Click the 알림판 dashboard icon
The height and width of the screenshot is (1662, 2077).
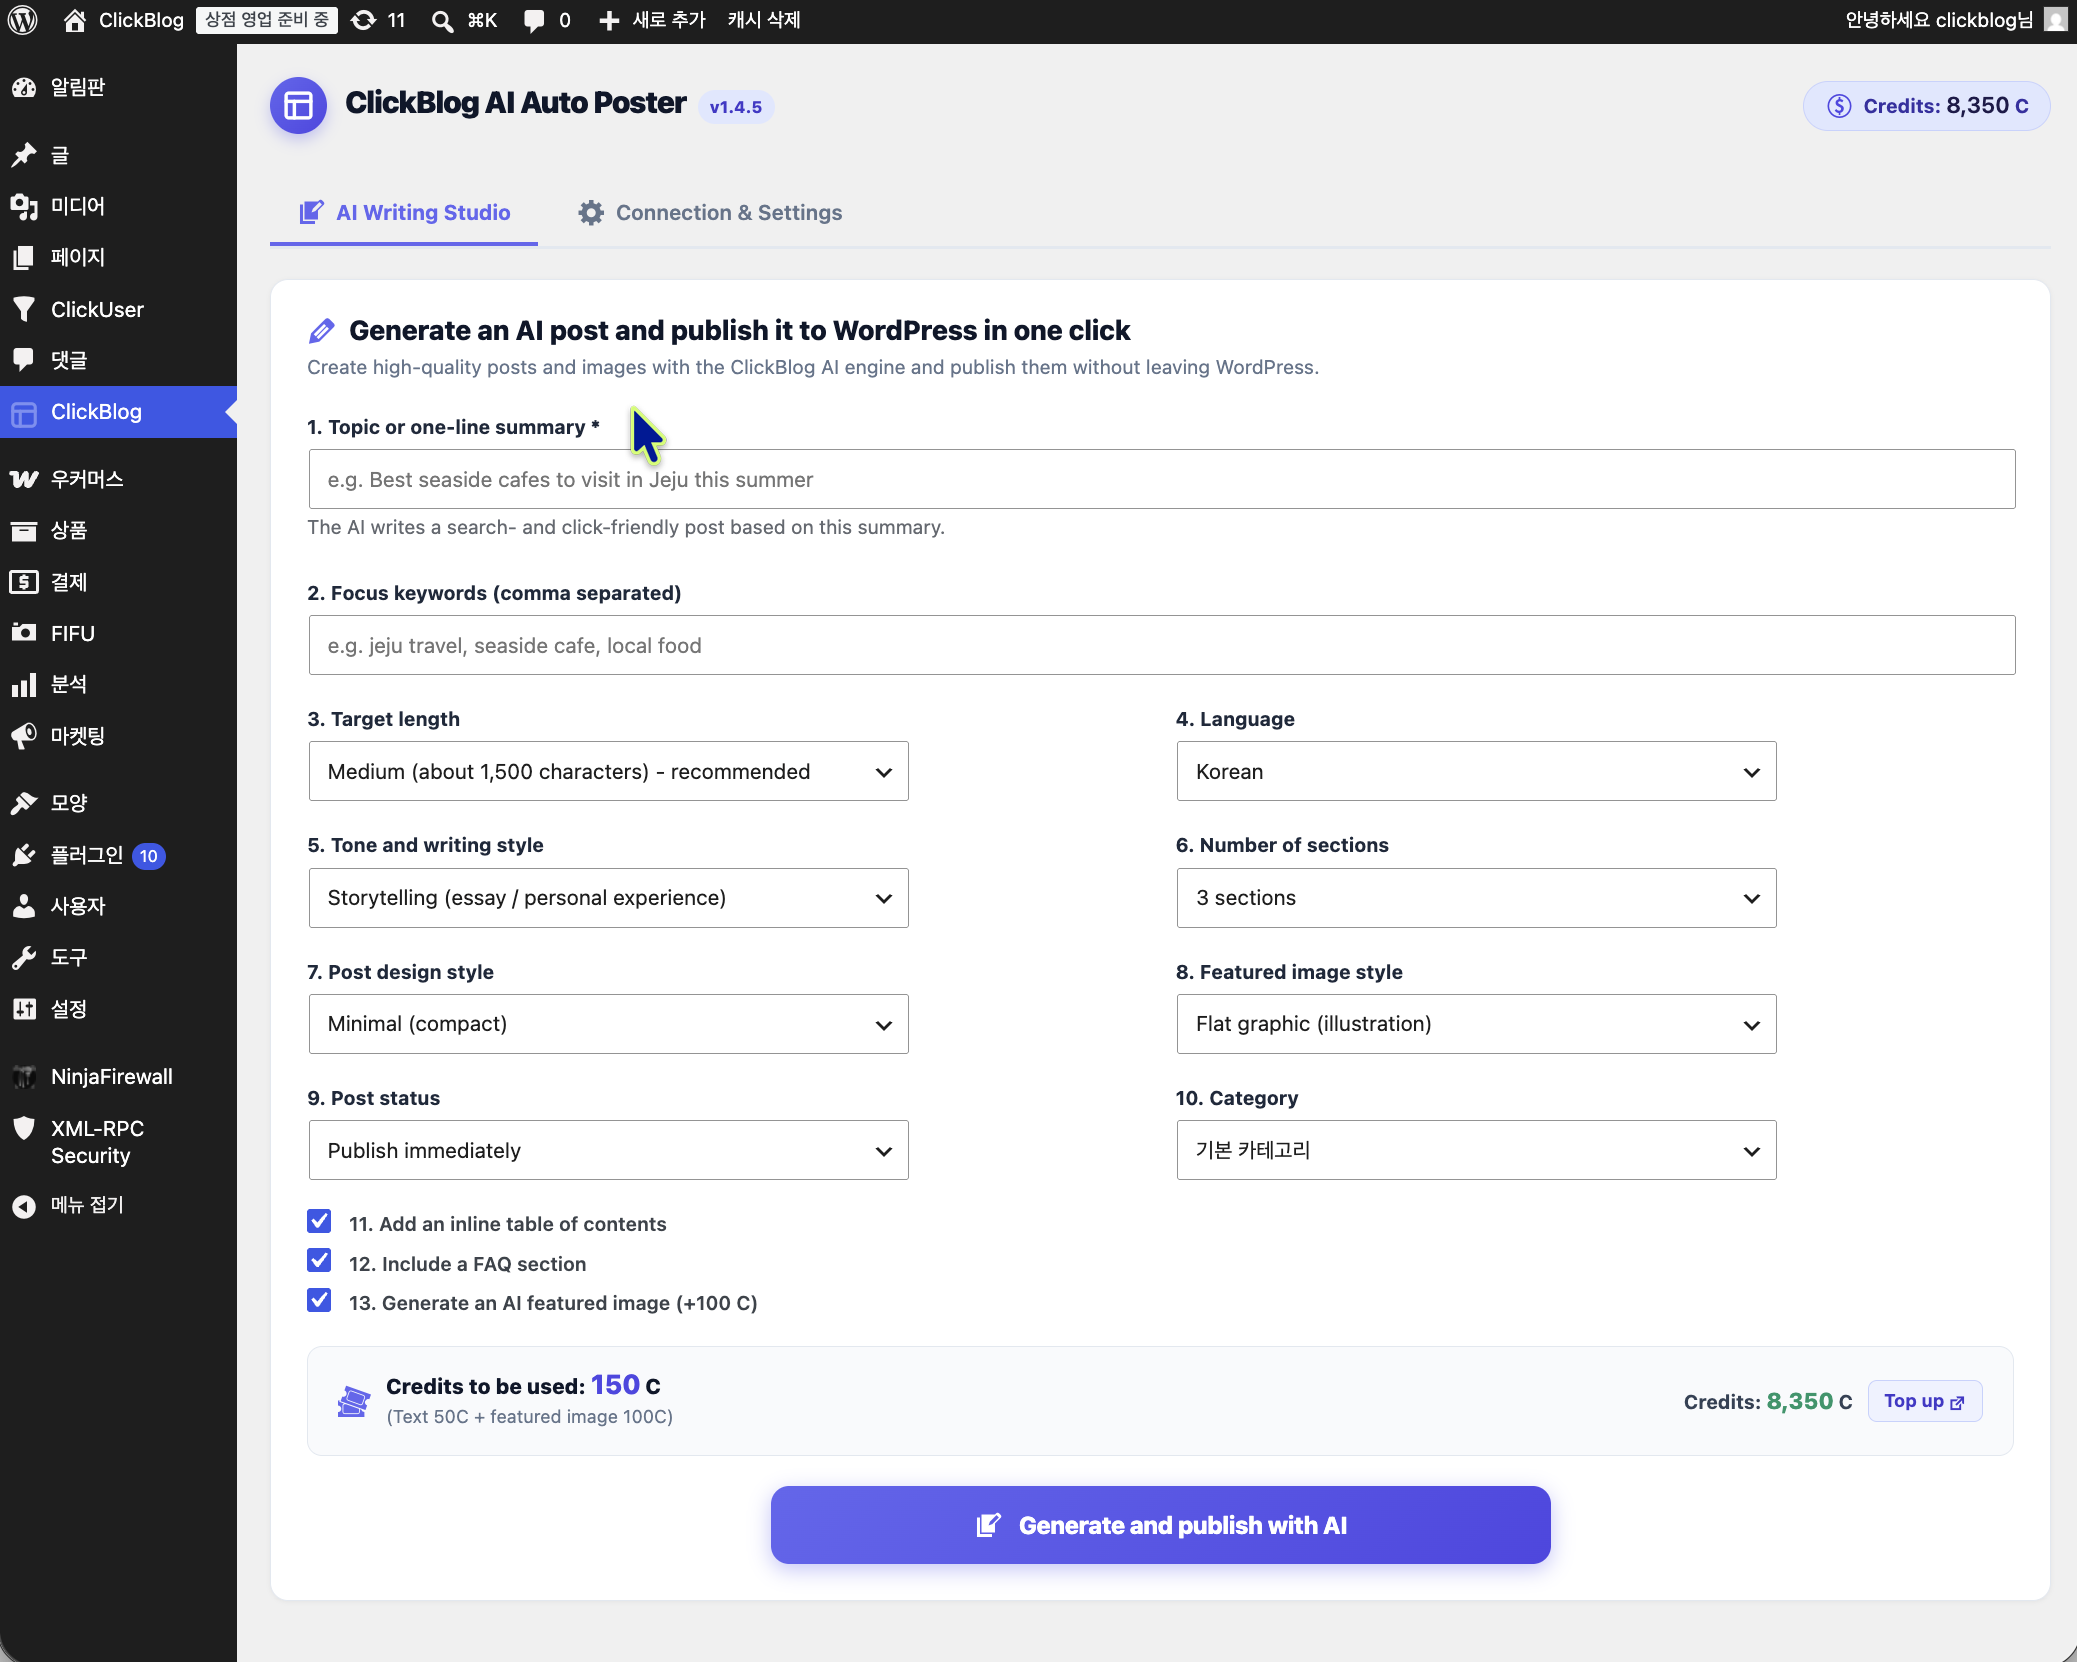(24, 88)
